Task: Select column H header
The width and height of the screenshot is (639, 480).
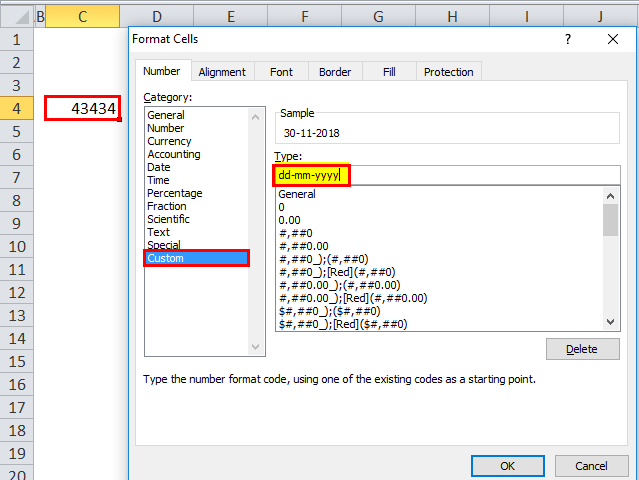Action: 452,17
